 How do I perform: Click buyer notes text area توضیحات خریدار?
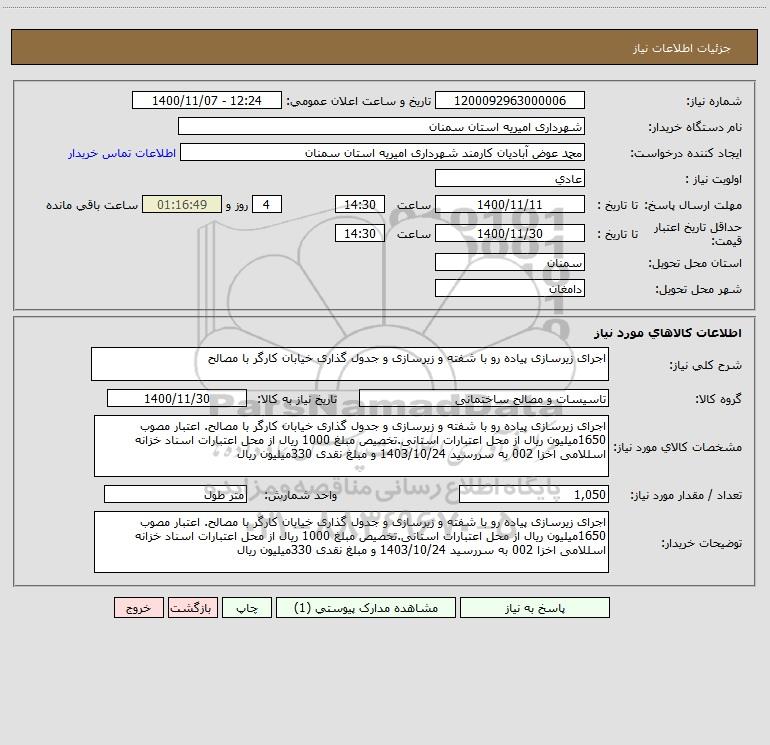[351, 542]
